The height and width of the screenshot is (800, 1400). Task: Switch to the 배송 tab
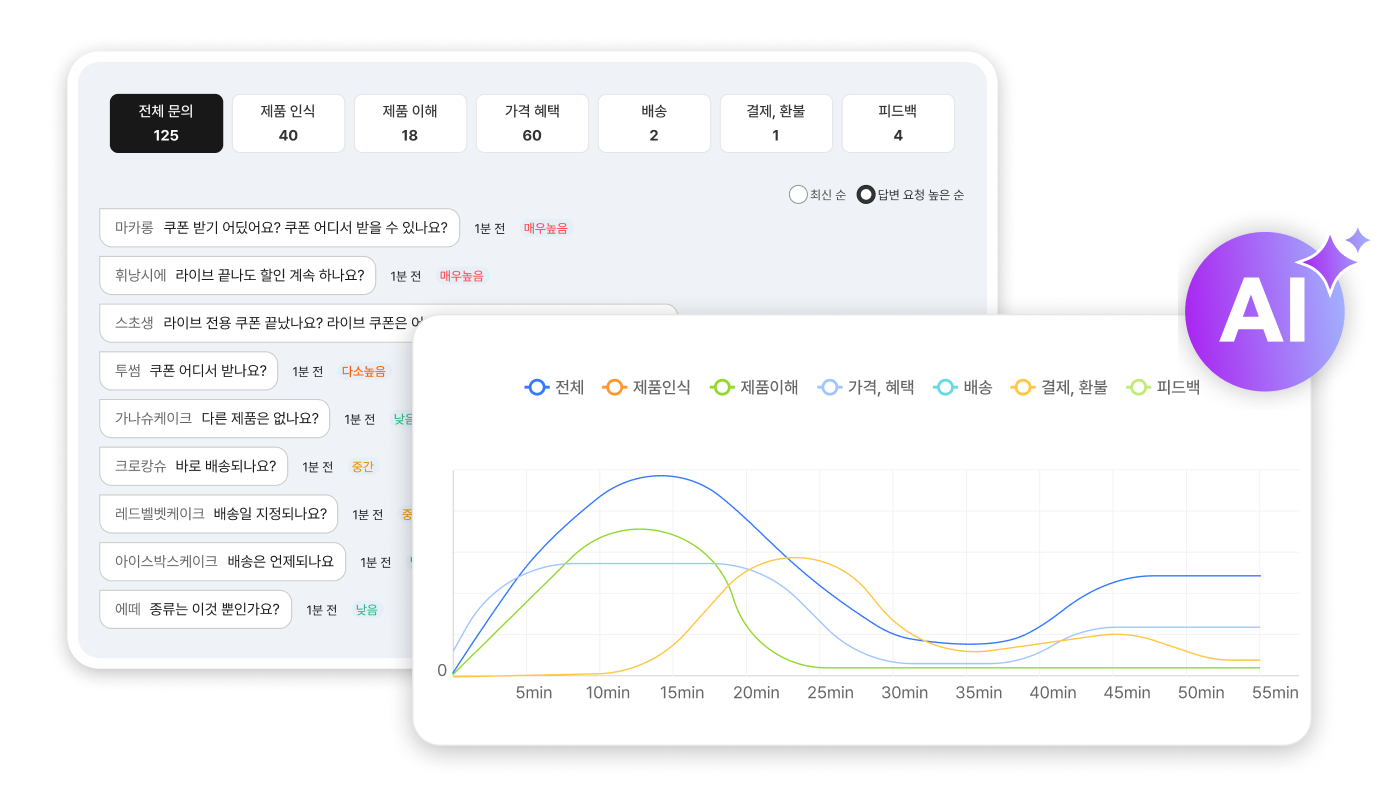654,123
